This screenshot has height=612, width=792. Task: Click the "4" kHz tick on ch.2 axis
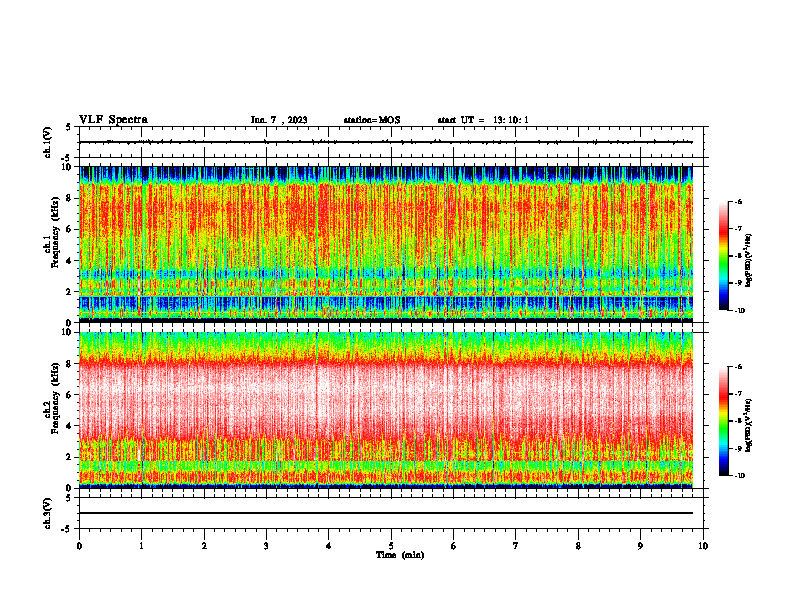pos(70,426)
